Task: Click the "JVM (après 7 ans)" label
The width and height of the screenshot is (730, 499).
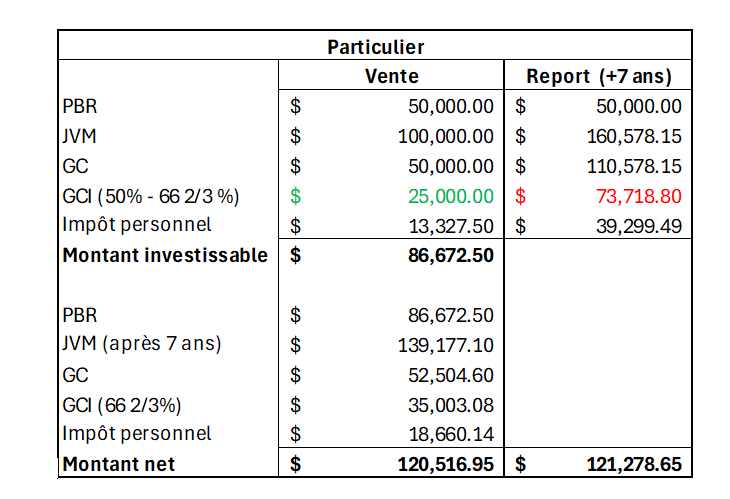Action: tap(142, 344)
